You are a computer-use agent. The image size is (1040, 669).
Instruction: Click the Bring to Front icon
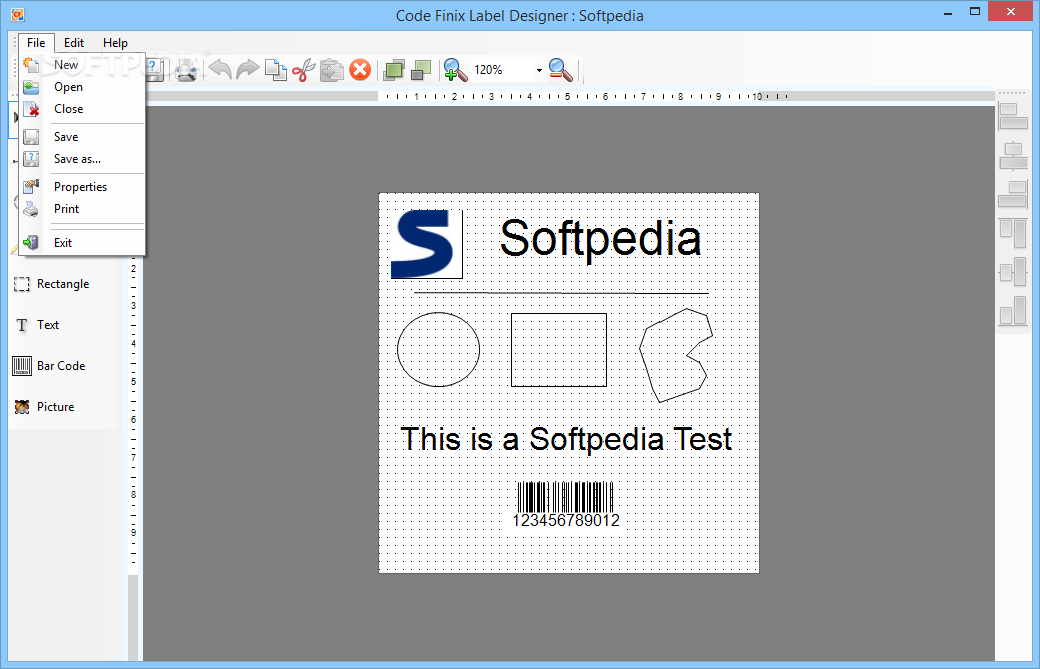[393, 70]
